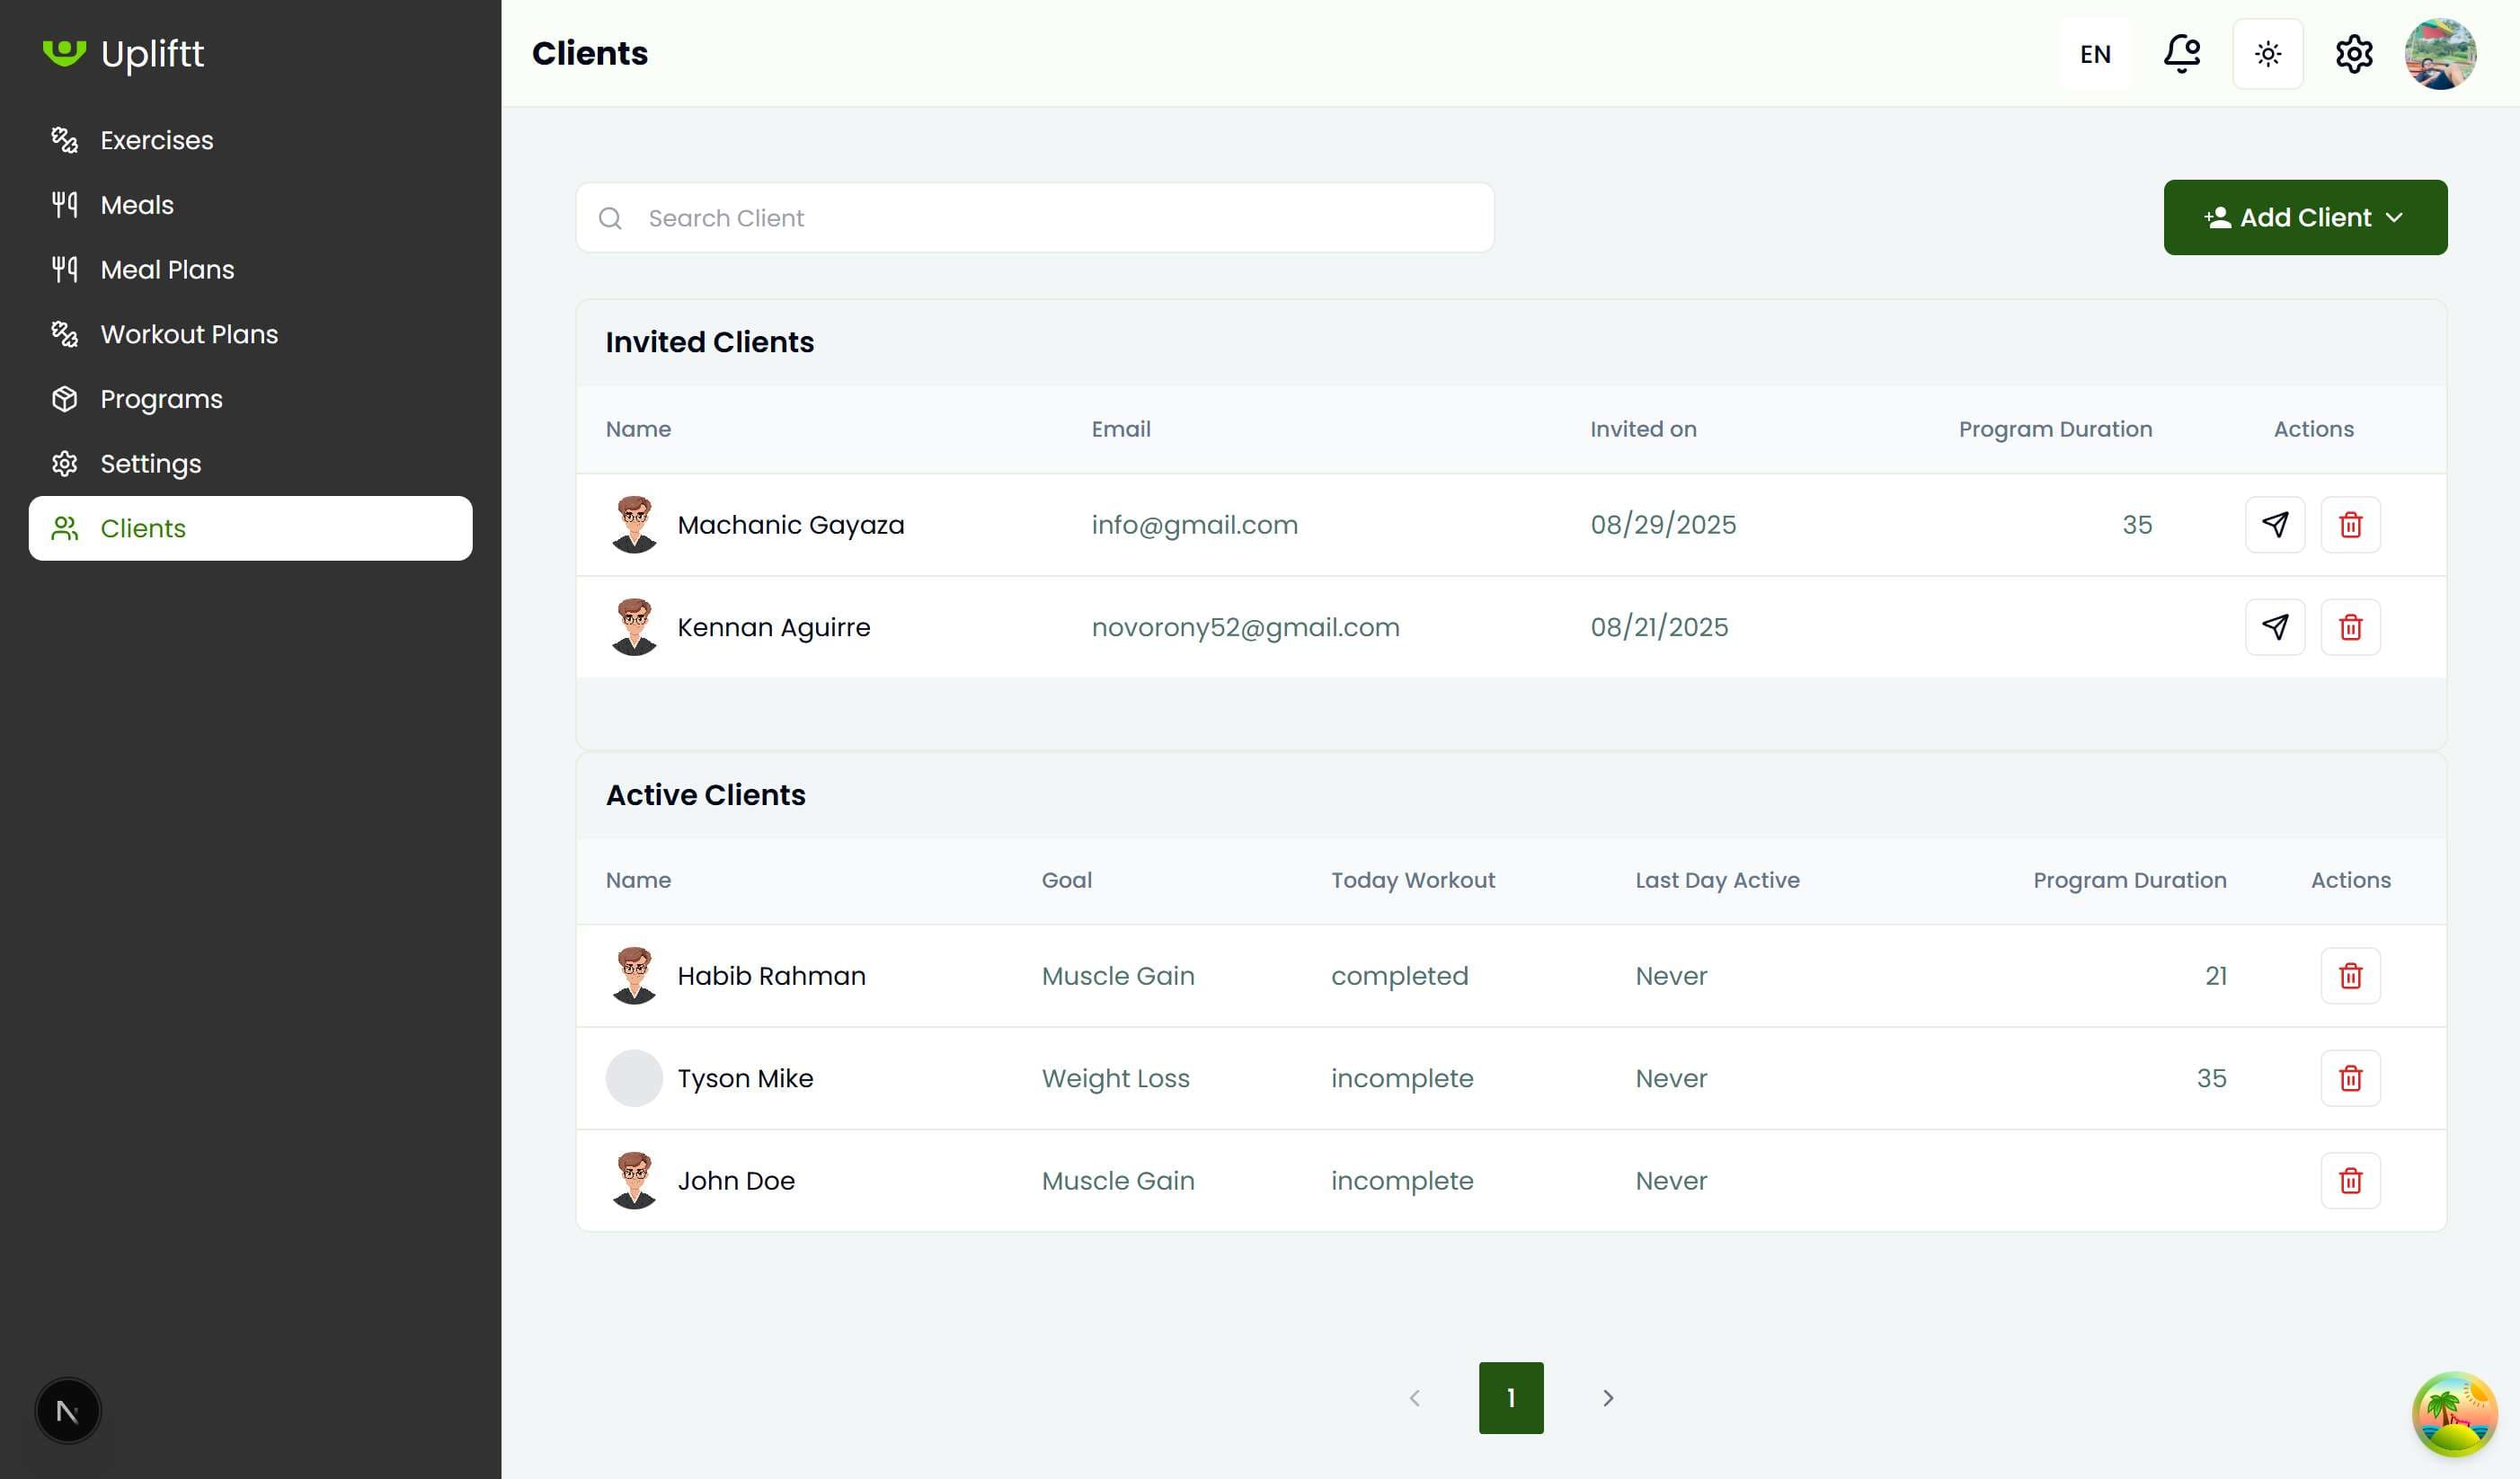Click the user avatar in the top right

click(2440, 53)
